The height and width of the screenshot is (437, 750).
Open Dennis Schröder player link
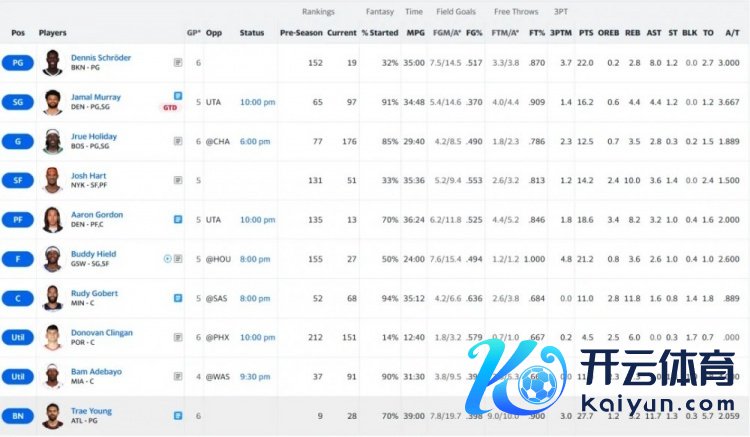click(101, 57)
